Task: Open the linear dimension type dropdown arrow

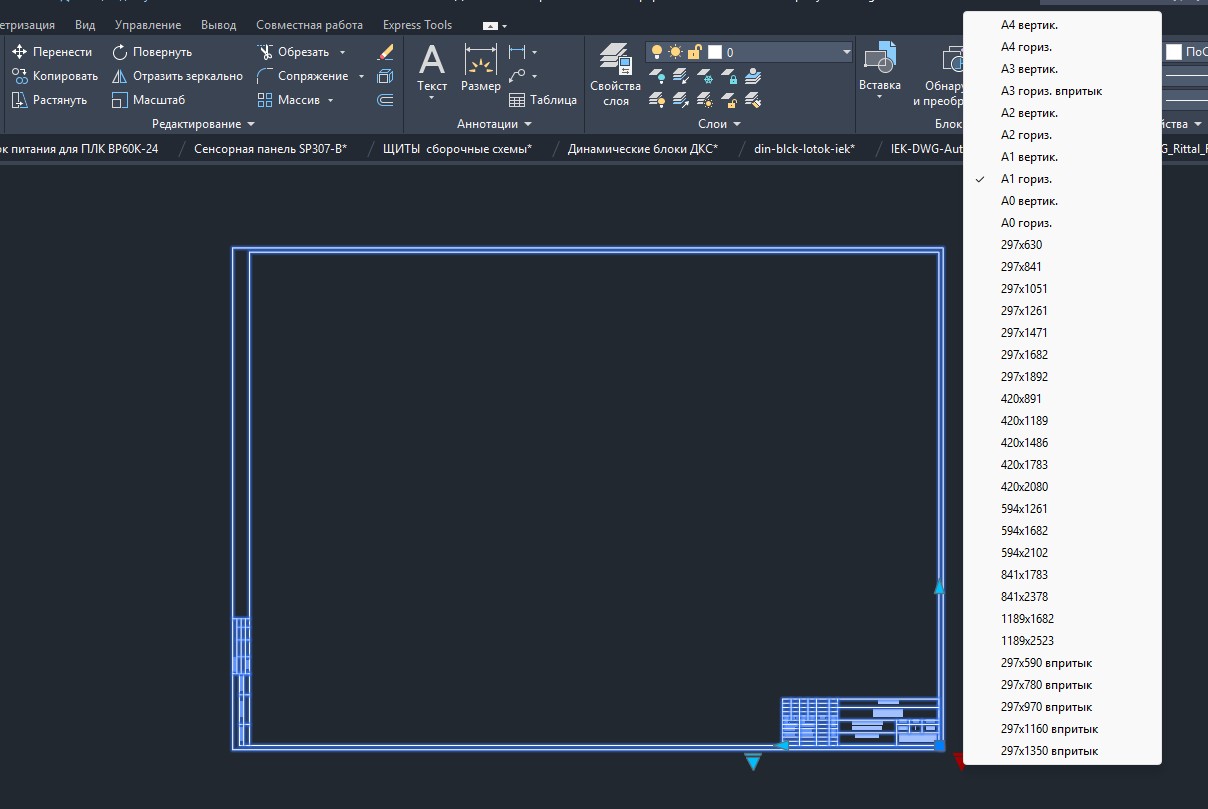Action: pyautogui.click(x=534, y=52)
